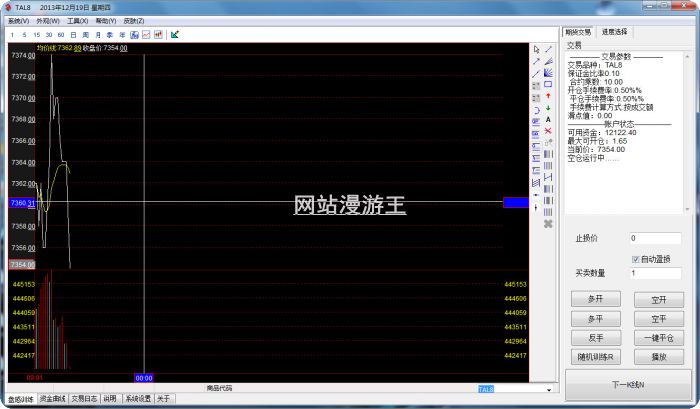700x409 pixels.
Task: Click the blue price marker block
Action: point(516,202)
